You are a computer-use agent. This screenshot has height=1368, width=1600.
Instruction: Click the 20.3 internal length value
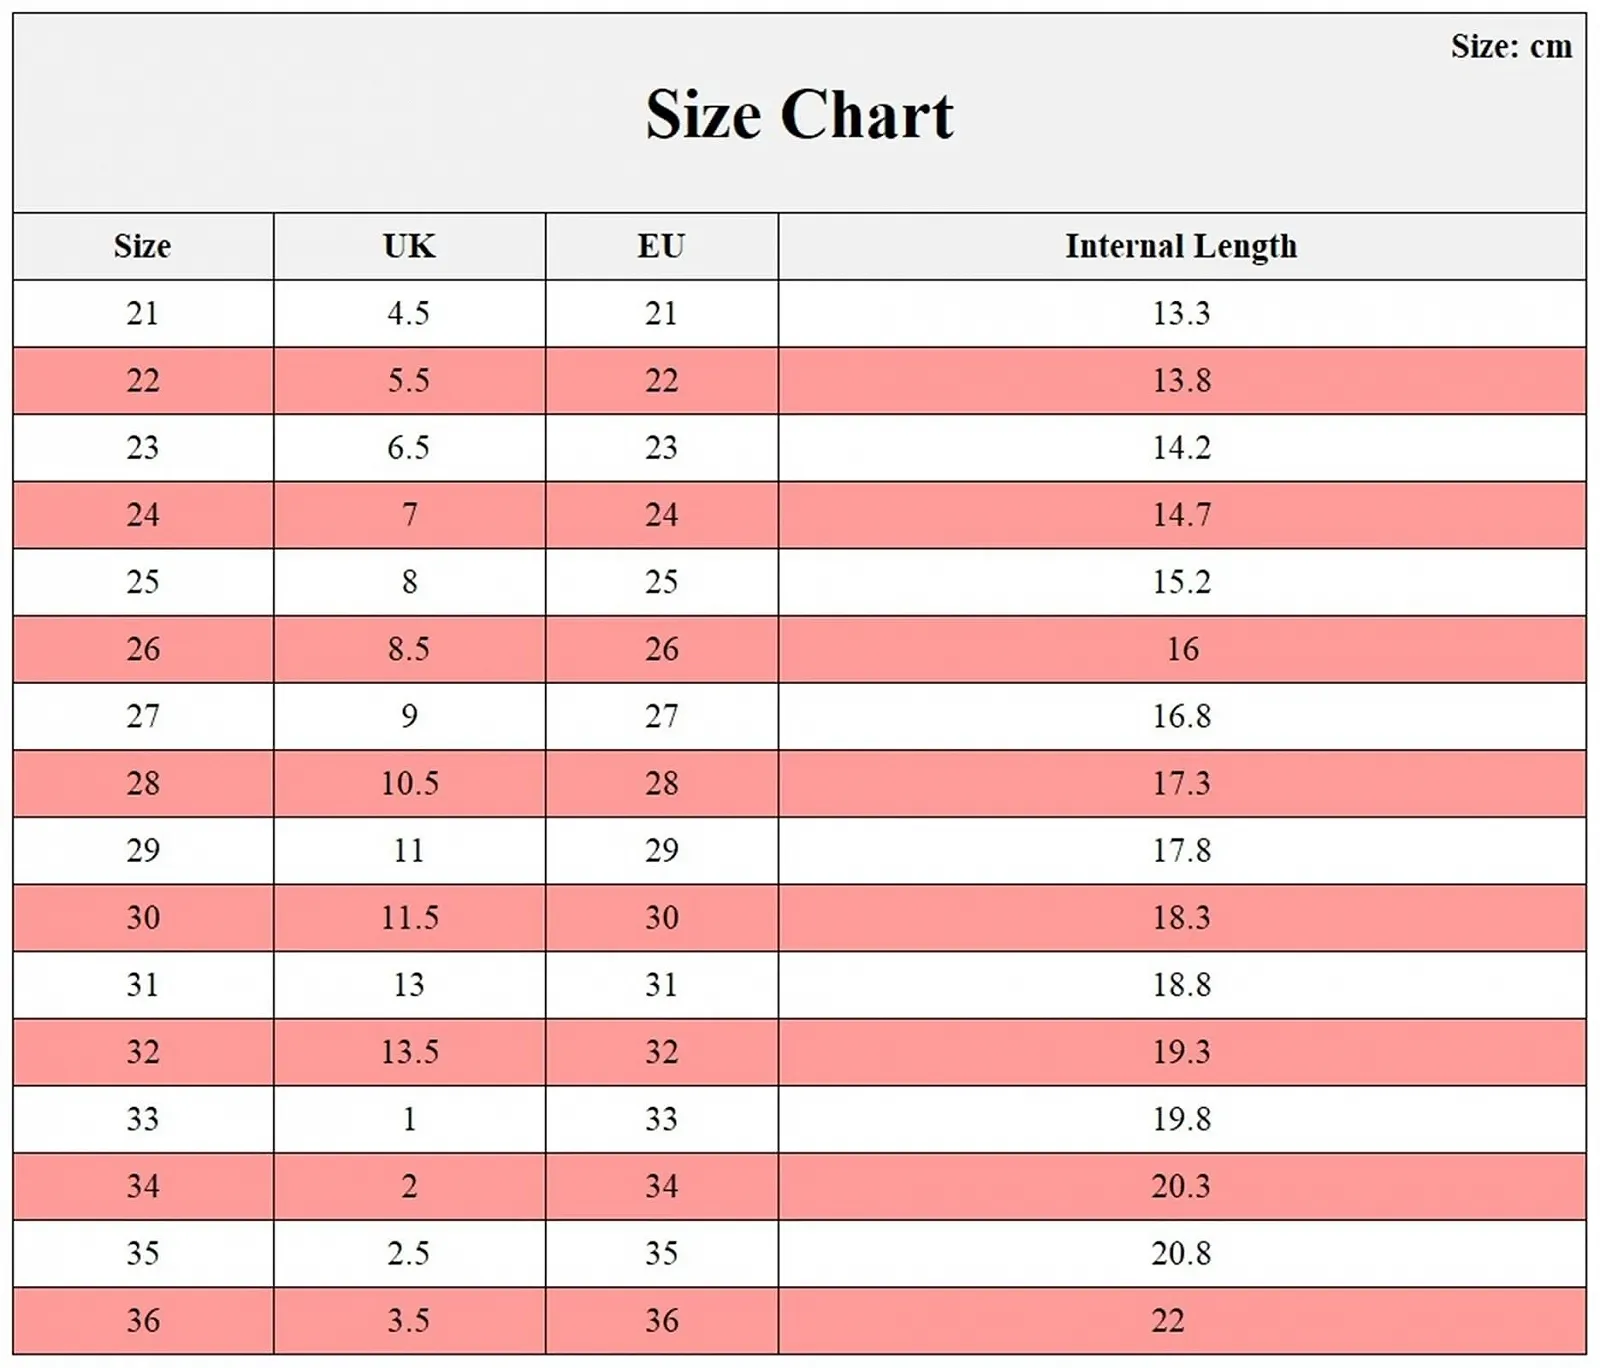click(1181, 1186)
